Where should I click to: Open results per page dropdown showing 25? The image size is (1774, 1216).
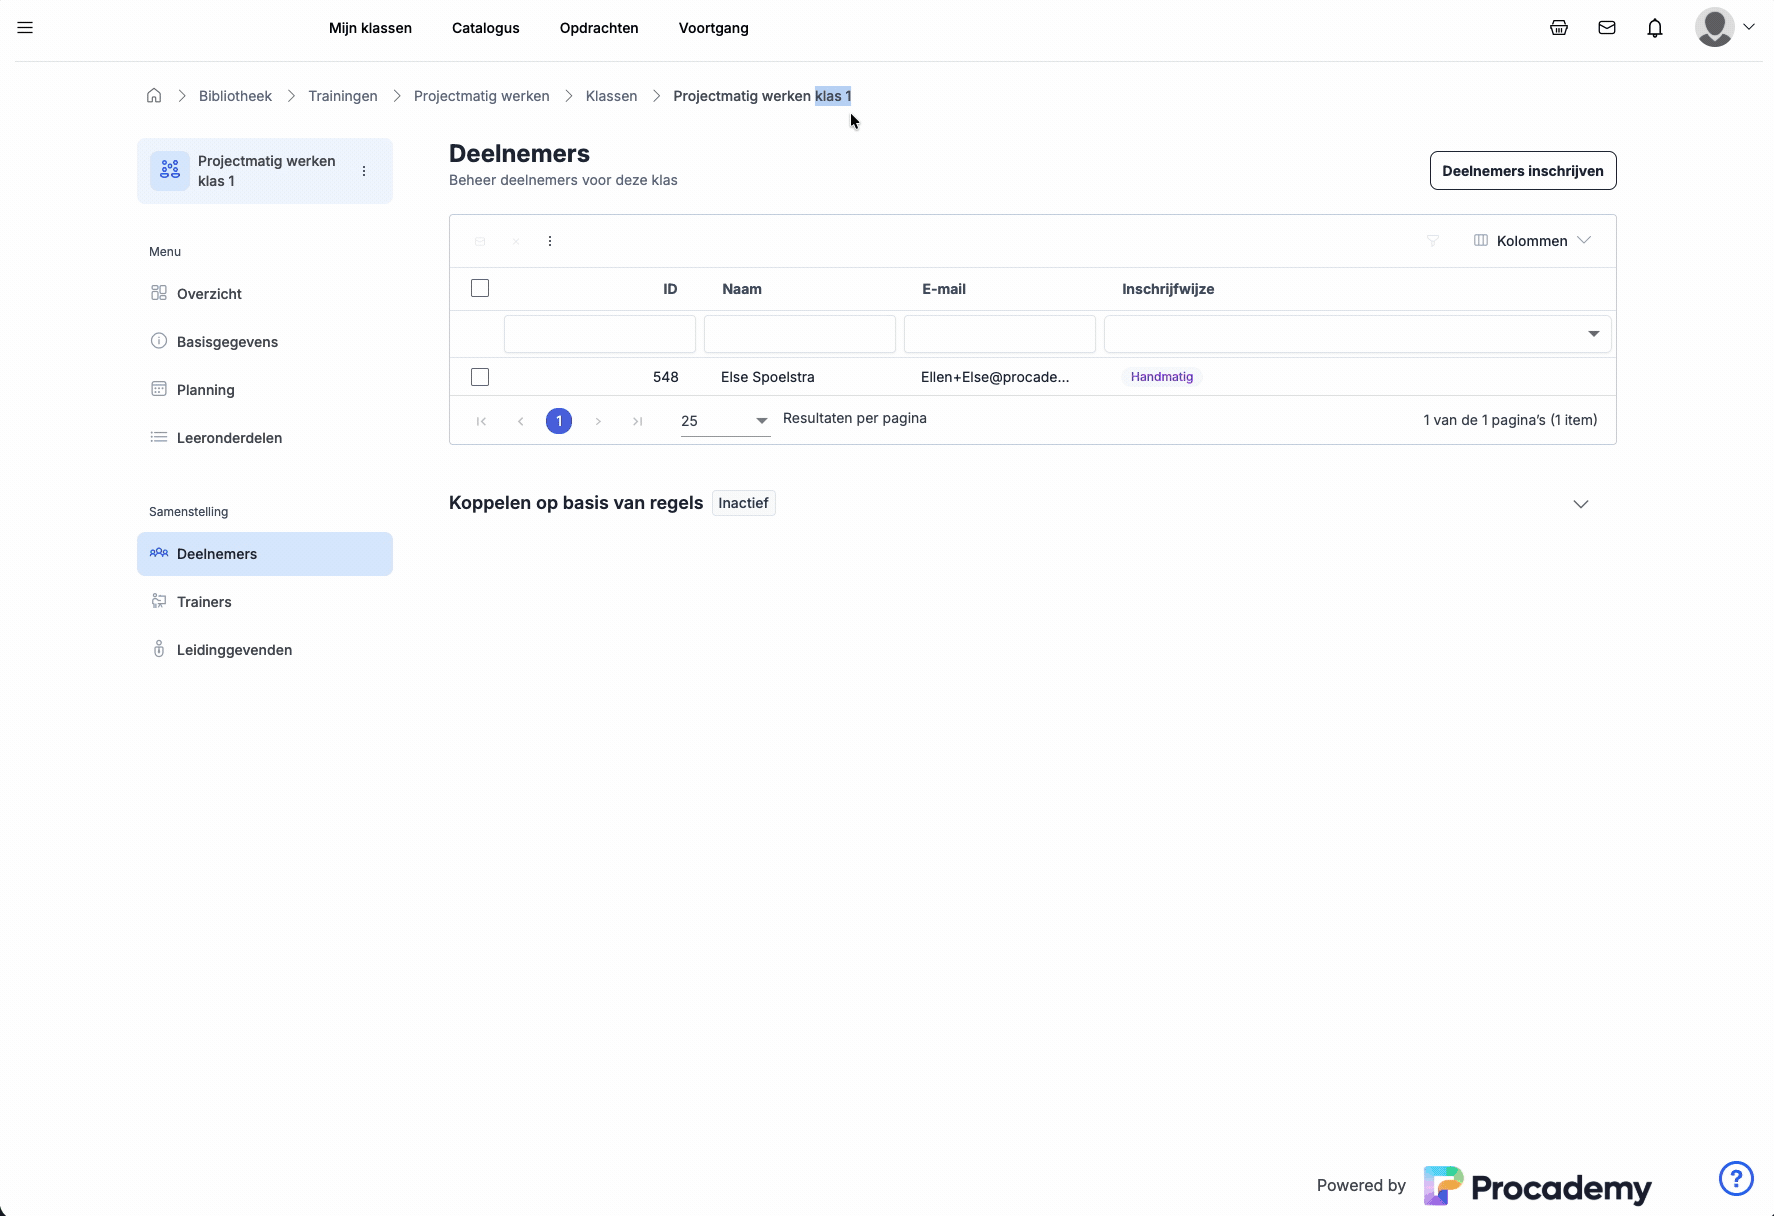pyautogui.click(x=724, y=421)
